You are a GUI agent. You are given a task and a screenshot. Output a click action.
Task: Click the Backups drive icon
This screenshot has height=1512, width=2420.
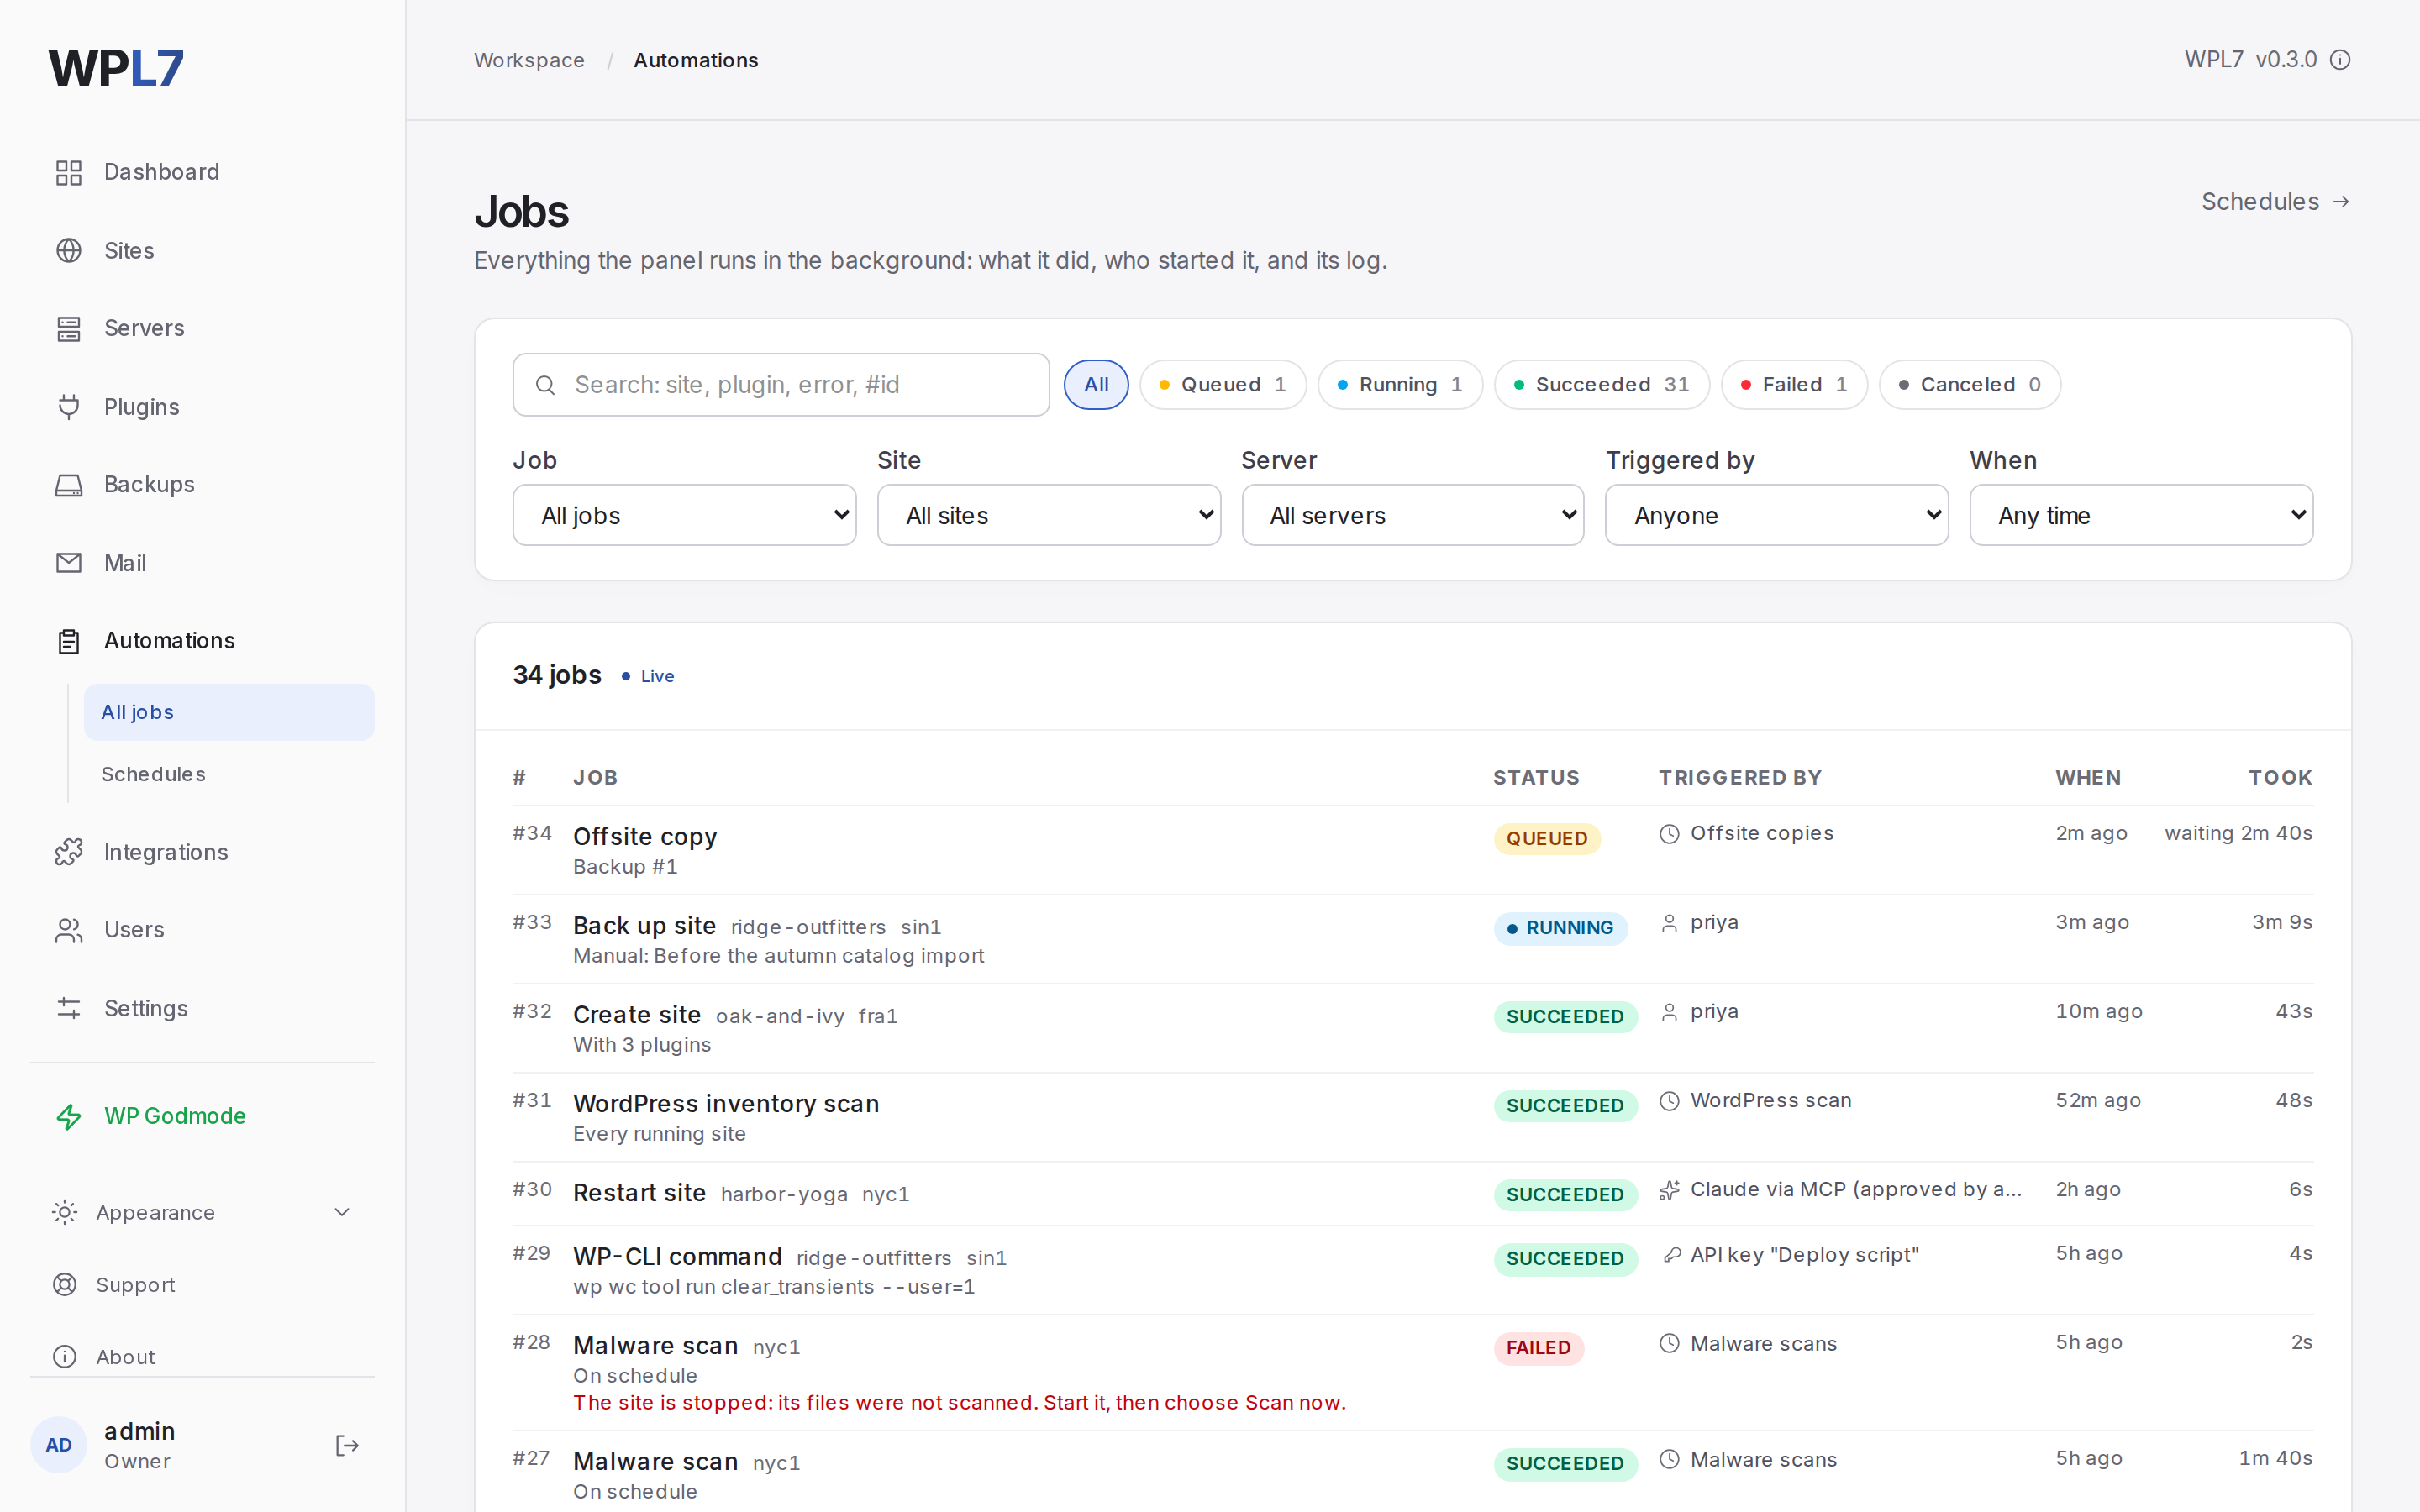pyautogui.click(x=68, y=485)
